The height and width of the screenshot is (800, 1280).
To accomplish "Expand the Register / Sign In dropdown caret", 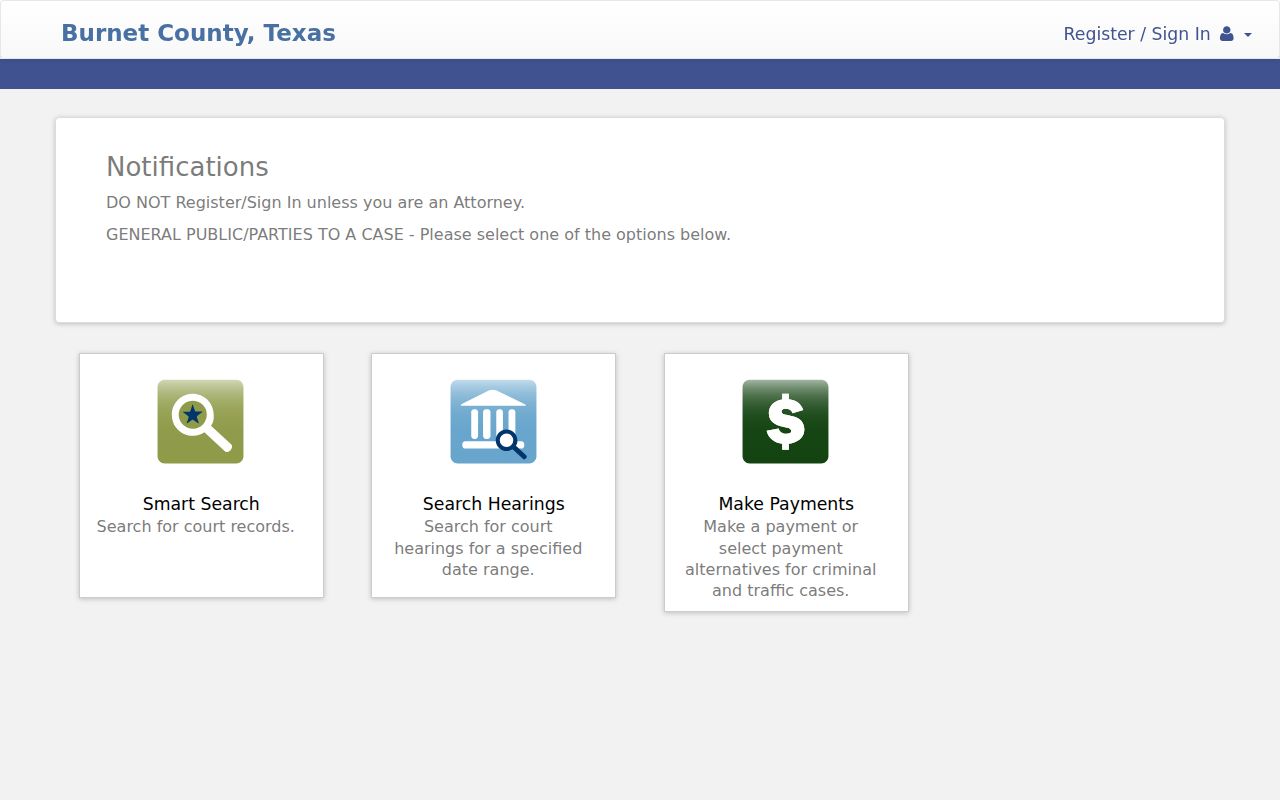I will coord(1247,35).
